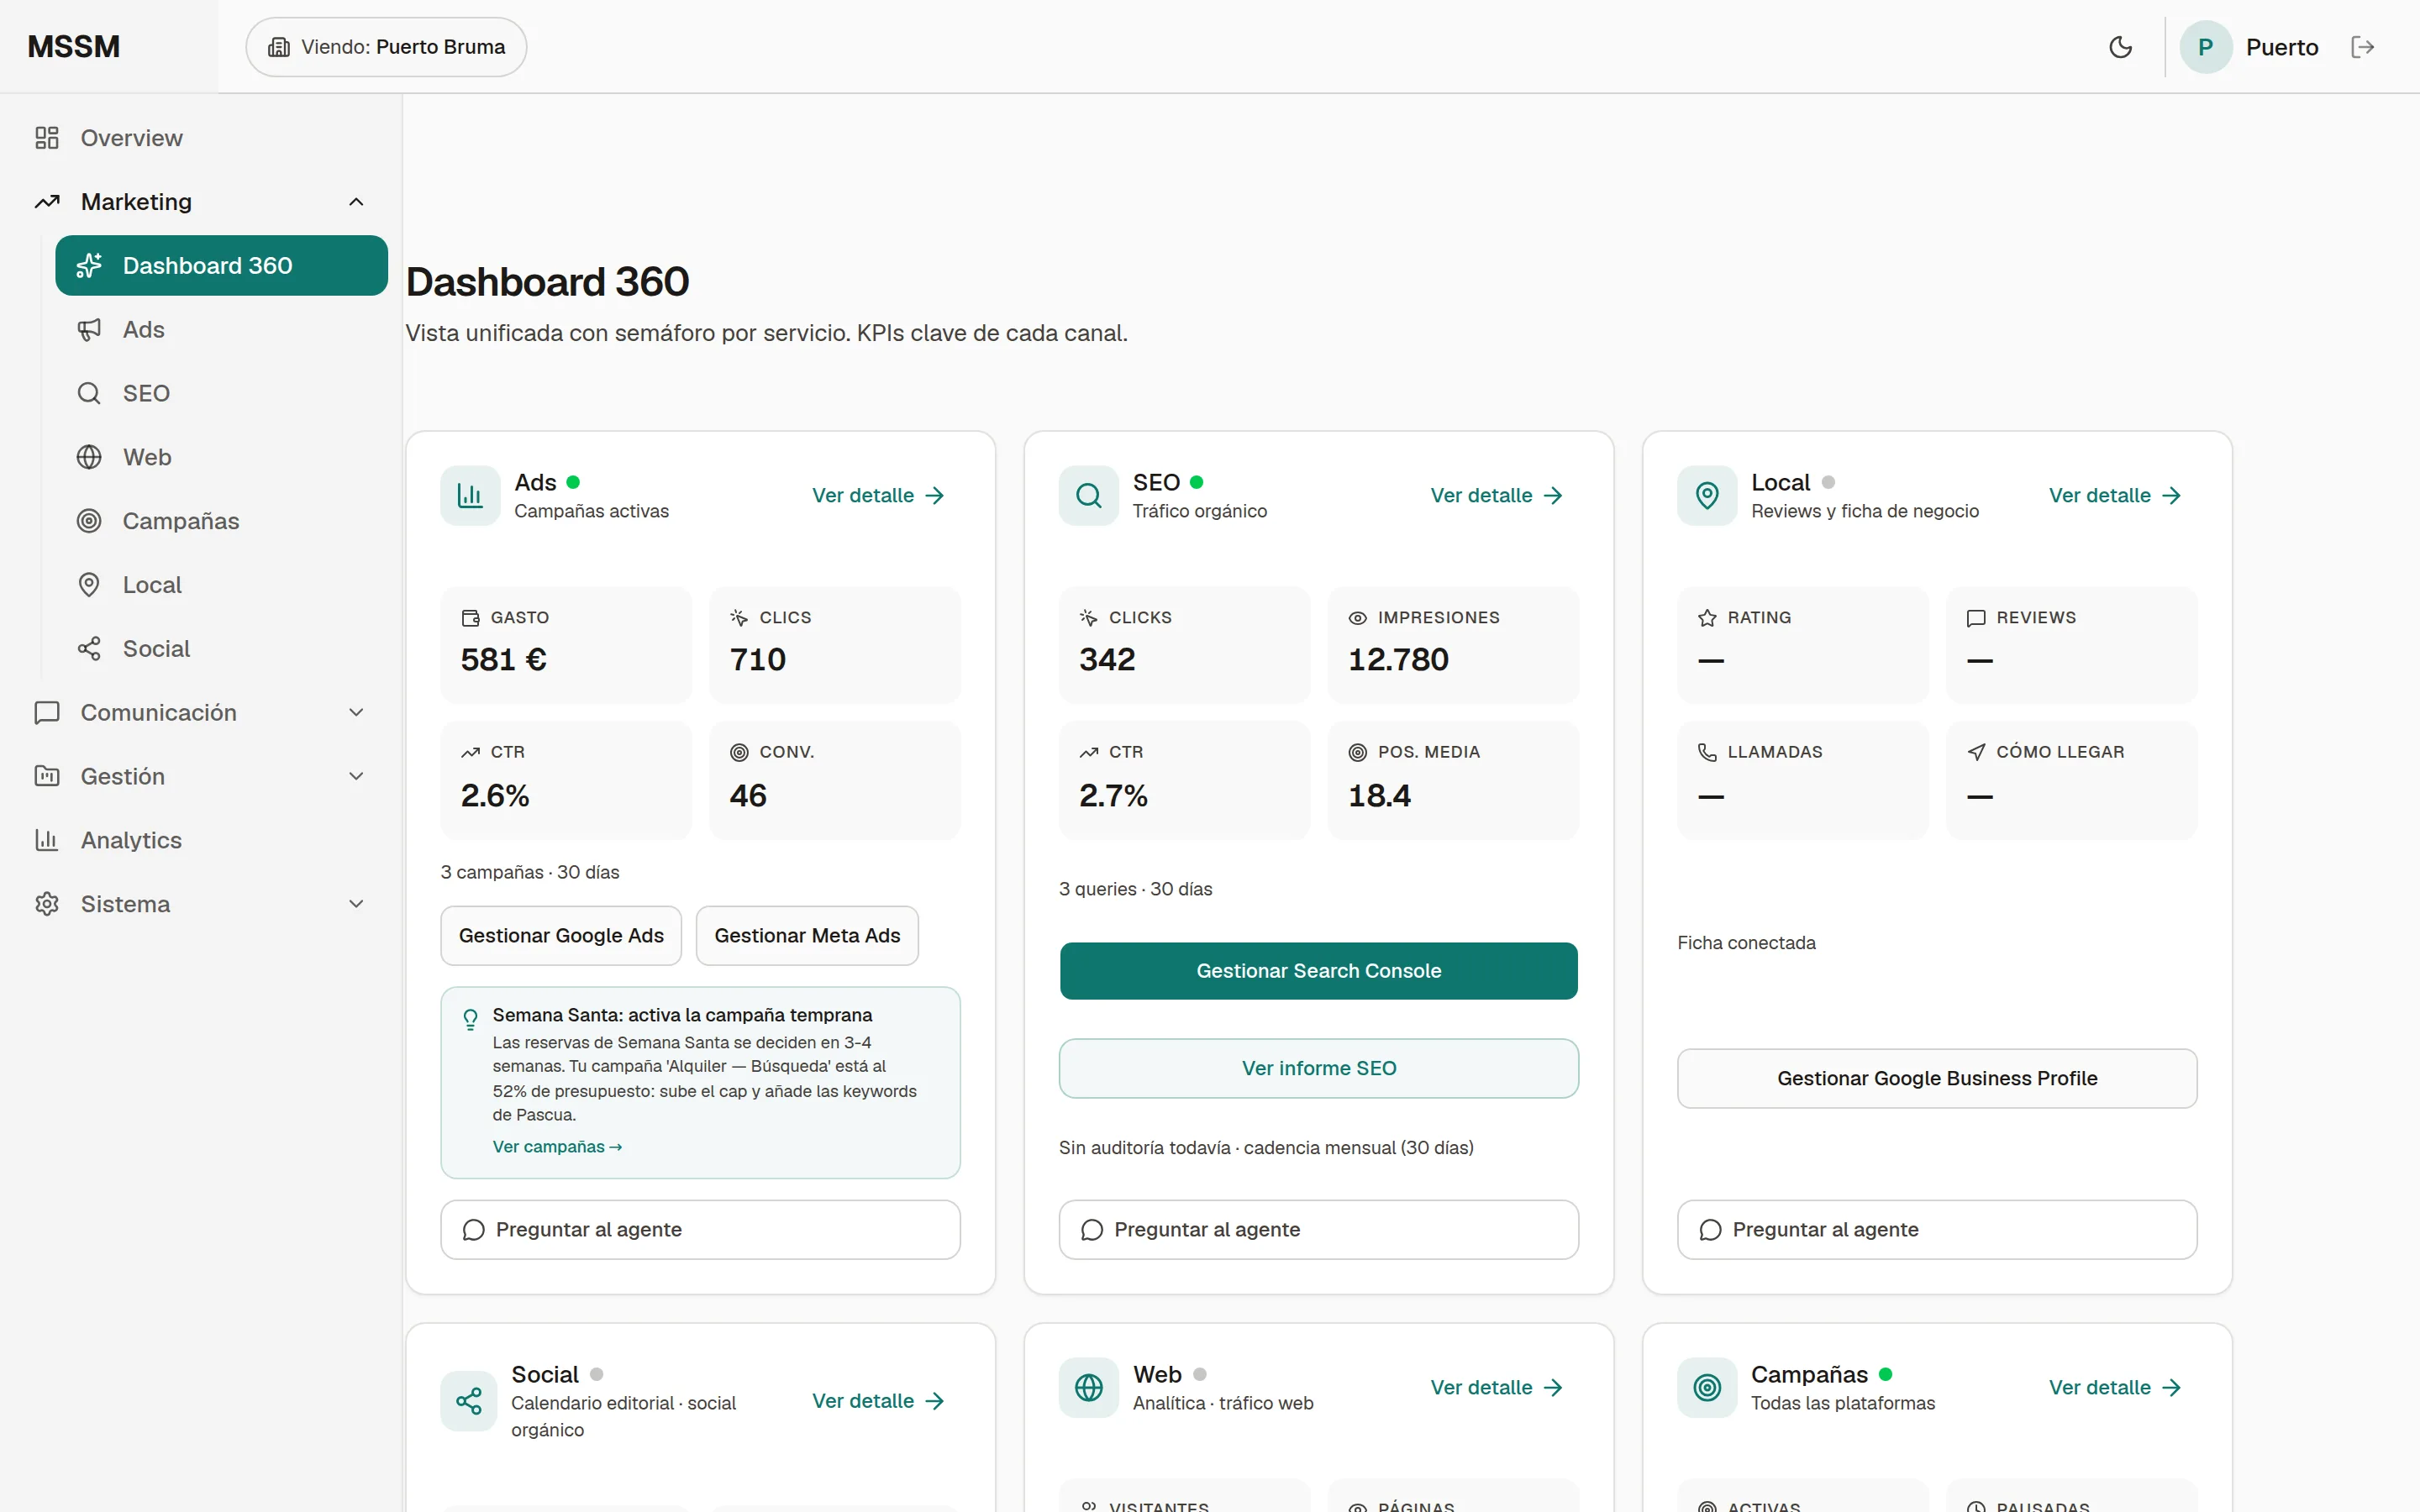Click the SEO card magnifier icon

click(x=1089, y=495)
